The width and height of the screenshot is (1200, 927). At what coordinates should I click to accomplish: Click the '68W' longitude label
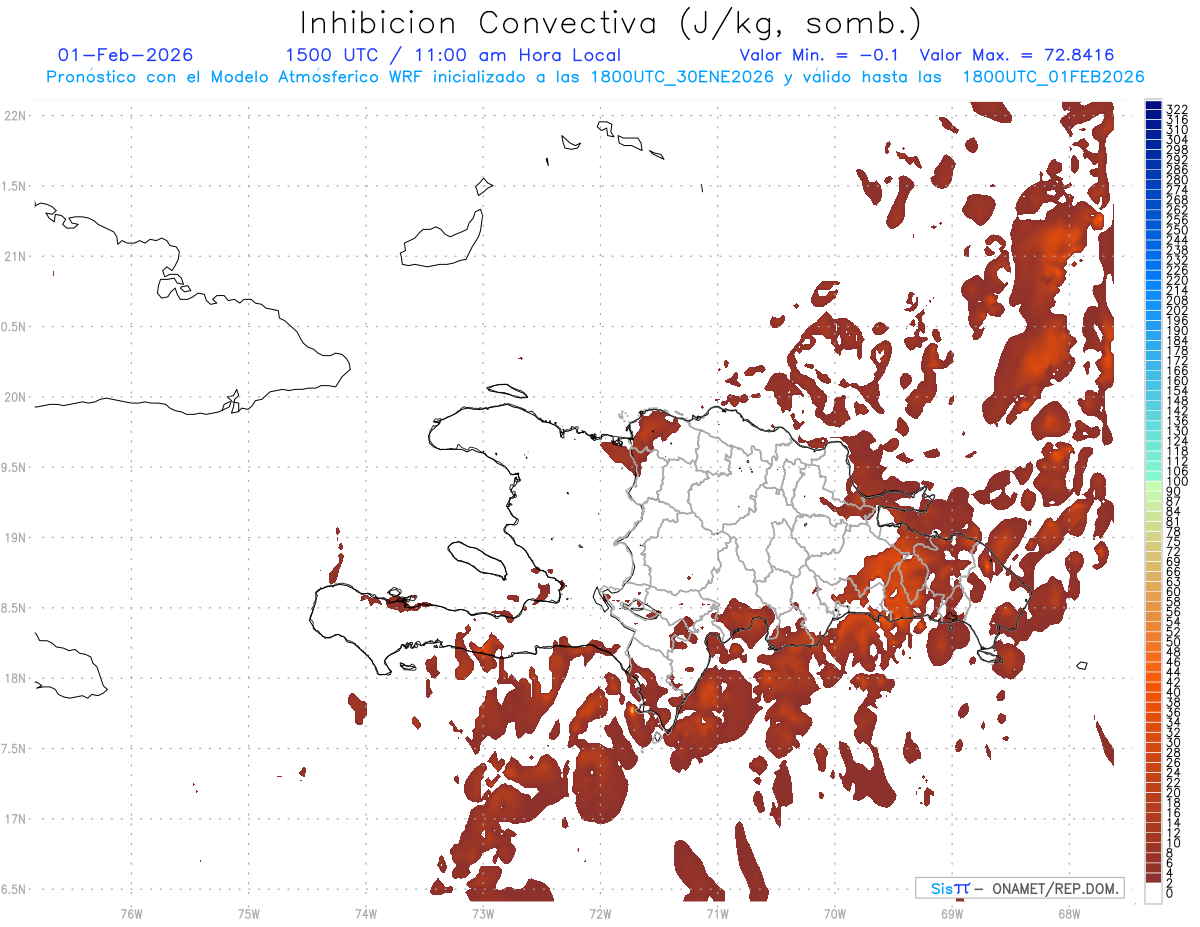click(1069, 913)
